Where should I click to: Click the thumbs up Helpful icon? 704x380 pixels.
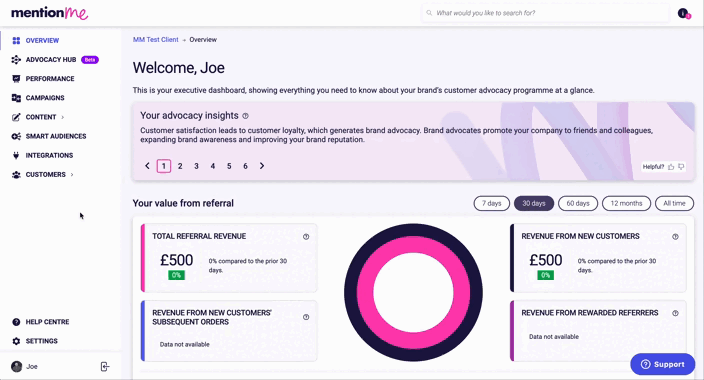[x=671, y=167]
